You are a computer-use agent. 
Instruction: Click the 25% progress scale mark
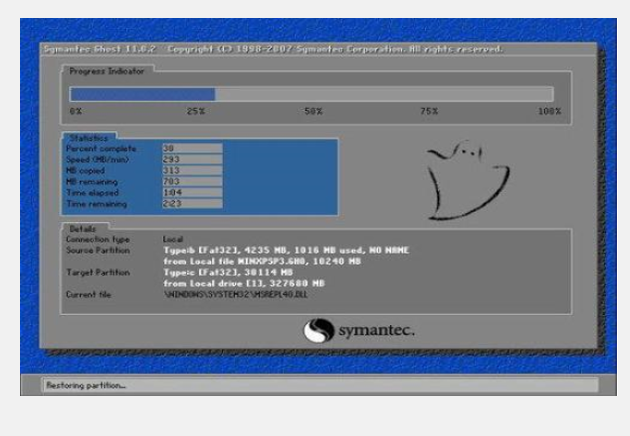click(x=196, y=111)
